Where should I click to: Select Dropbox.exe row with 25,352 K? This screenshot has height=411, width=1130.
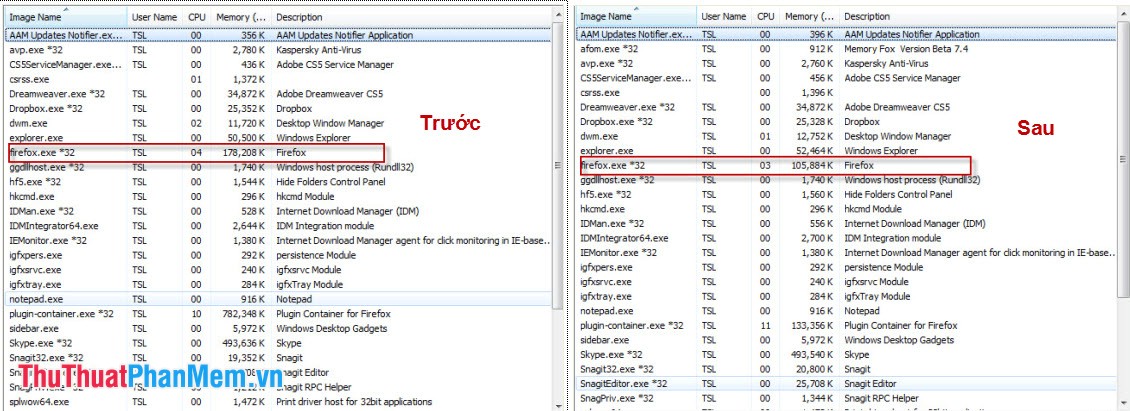[279, 109]
